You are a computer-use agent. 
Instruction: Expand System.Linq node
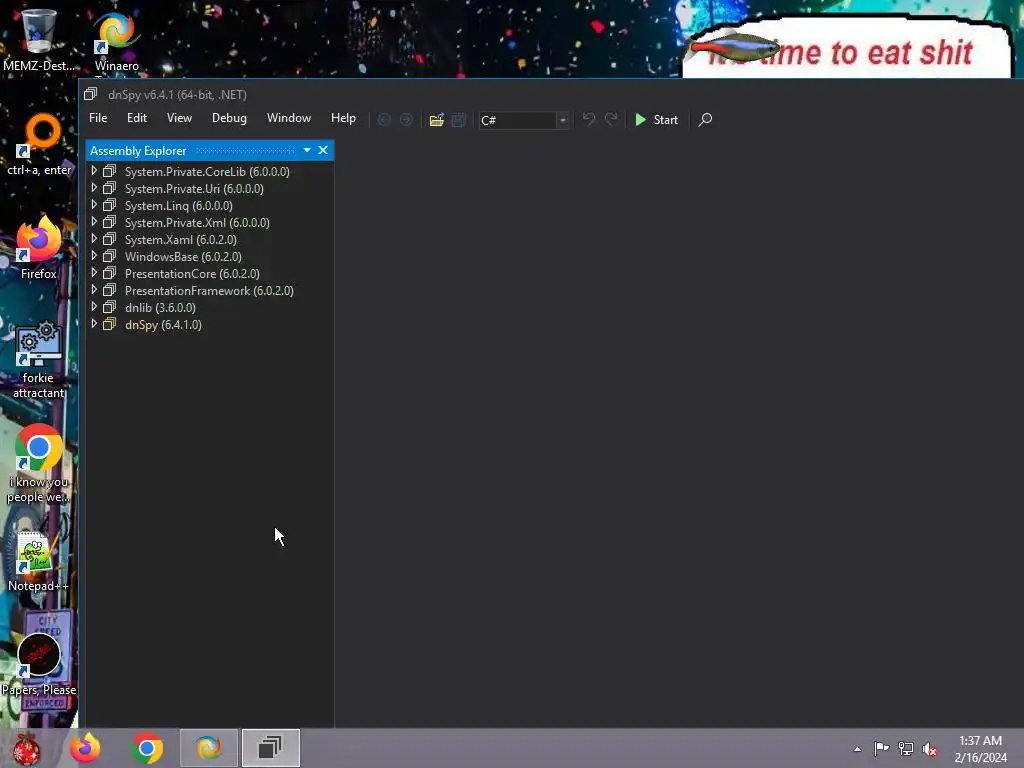tap(94, 204)
